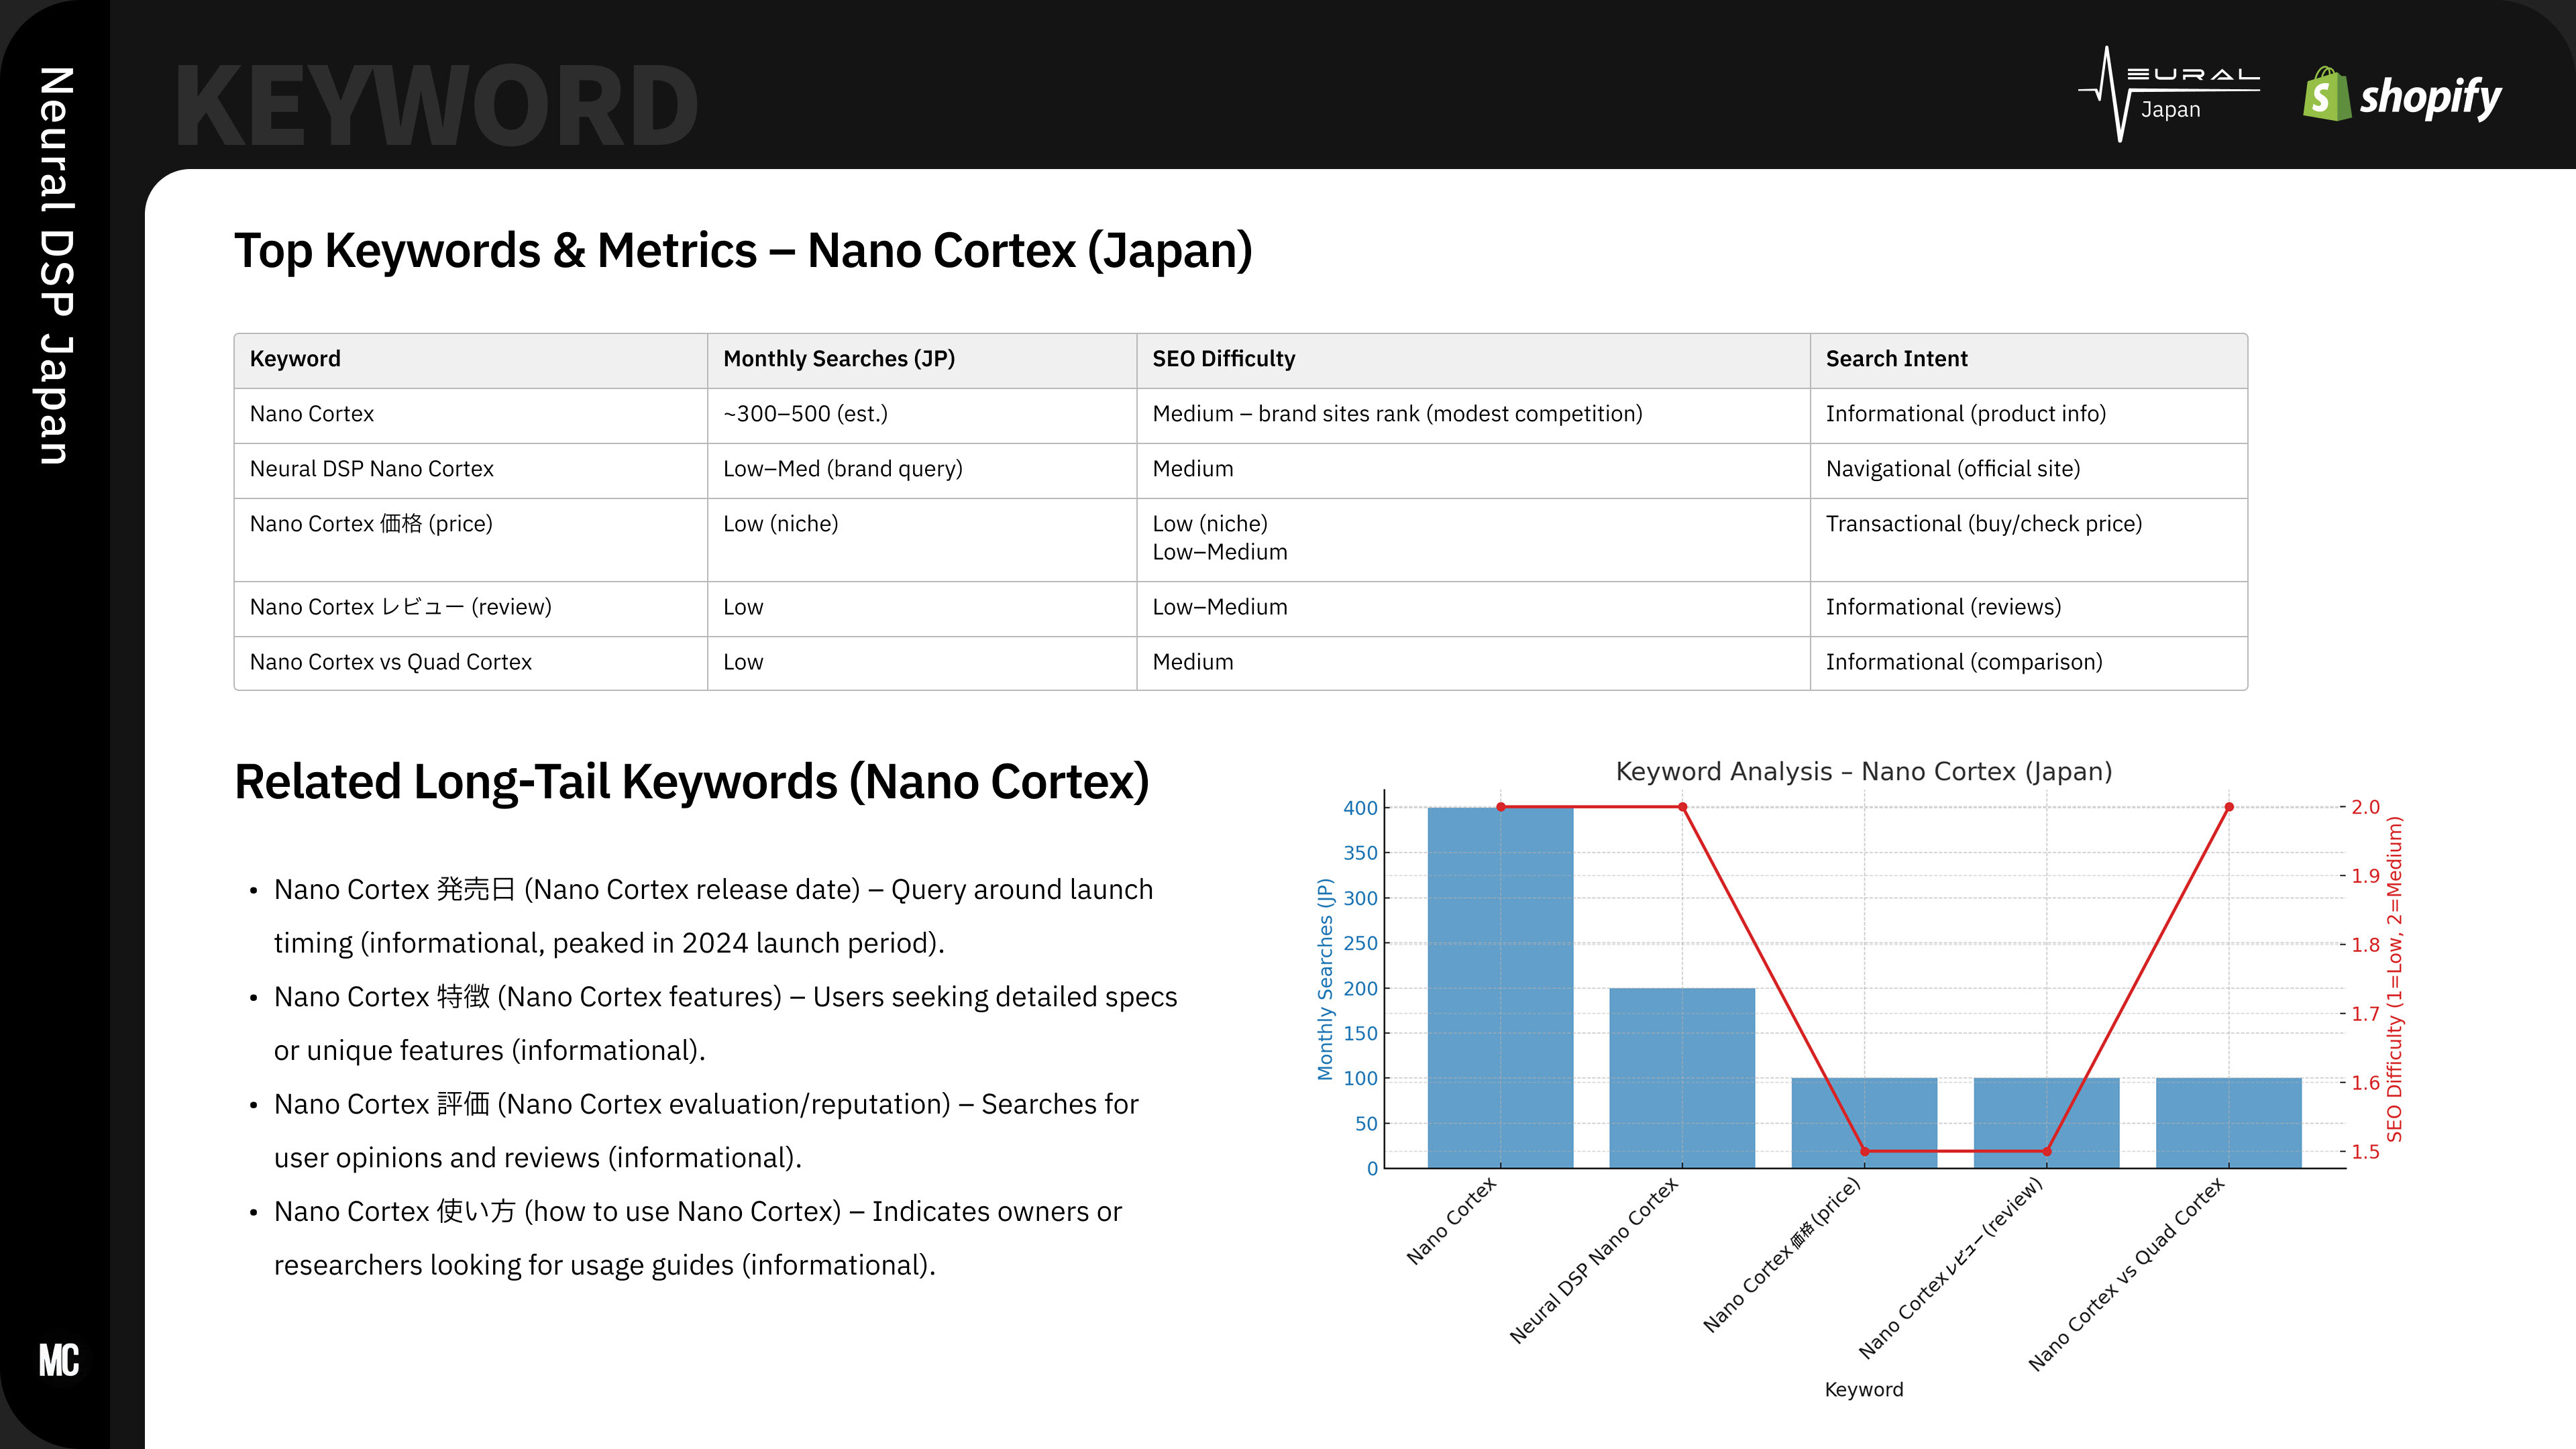
Task: Select the Monthly Searches (JP) column header
Action: pos(839,359)
